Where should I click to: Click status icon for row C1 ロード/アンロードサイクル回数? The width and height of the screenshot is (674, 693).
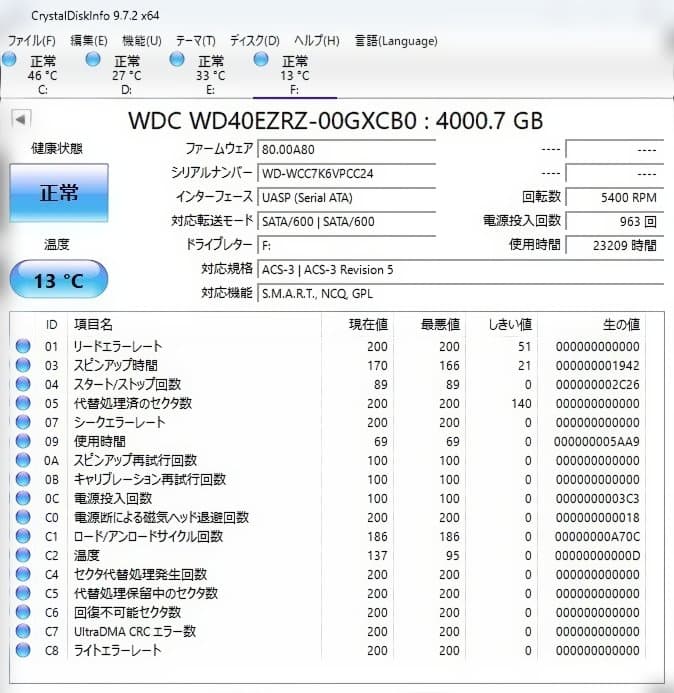tap(23, 536)
